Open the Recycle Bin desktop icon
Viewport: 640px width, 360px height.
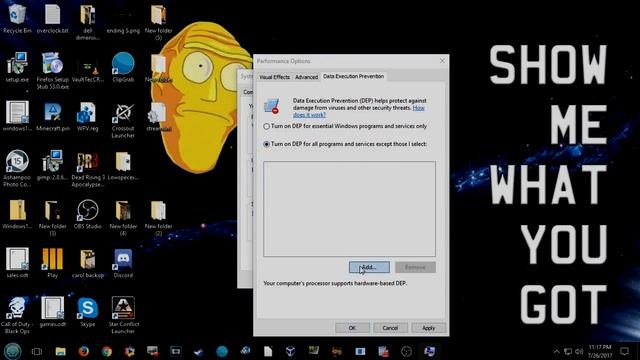click(17, 18)
